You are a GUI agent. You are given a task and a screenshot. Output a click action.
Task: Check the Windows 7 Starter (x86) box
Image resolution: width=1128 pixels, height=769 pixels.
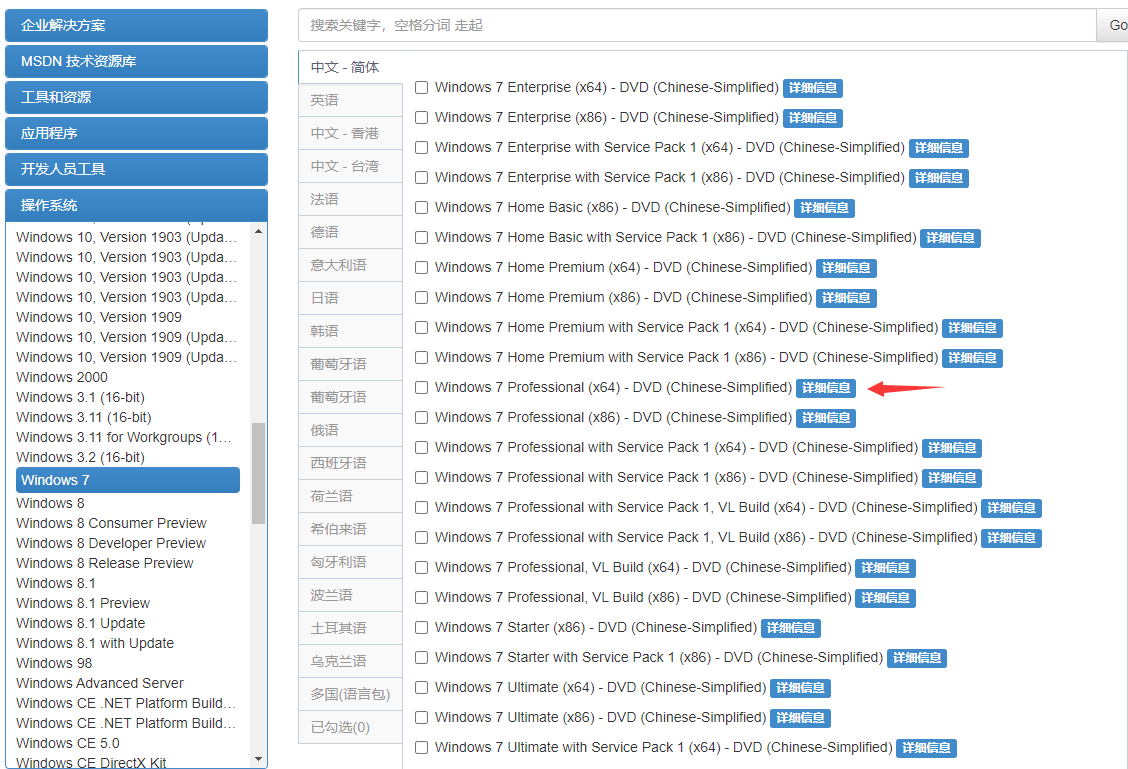point(421,627)
